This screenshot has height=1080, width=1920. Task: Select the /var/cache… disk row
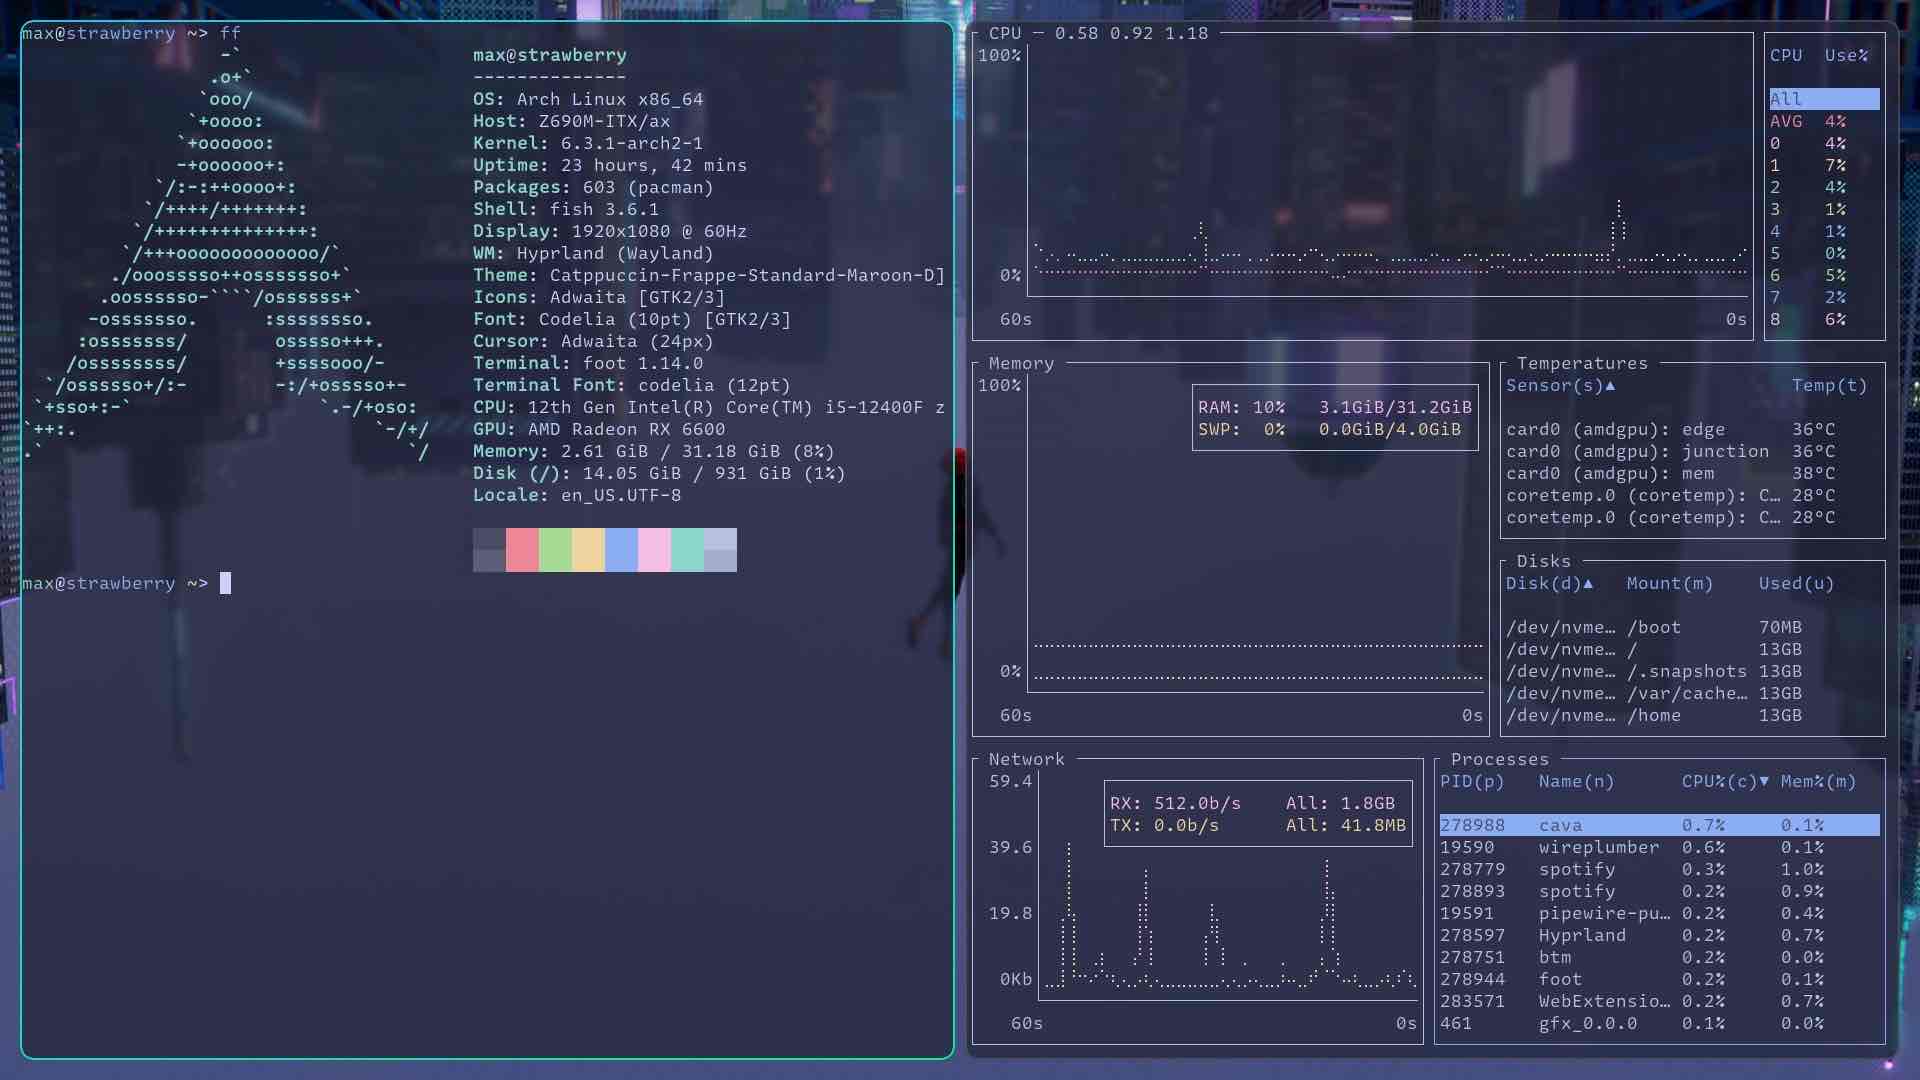(x=1692, y=693)
